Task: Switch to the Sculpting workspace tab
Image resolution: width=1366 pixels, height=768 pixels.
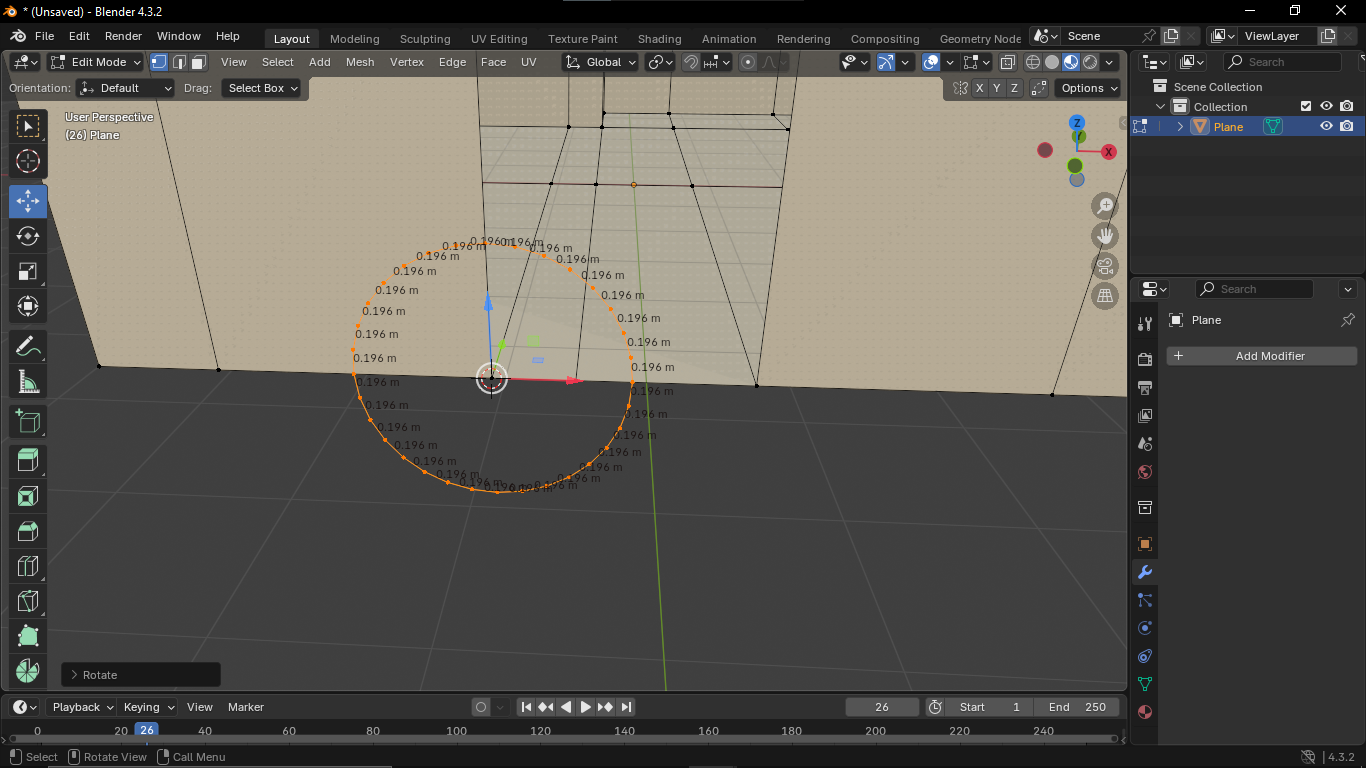Action: coord(425,39)
